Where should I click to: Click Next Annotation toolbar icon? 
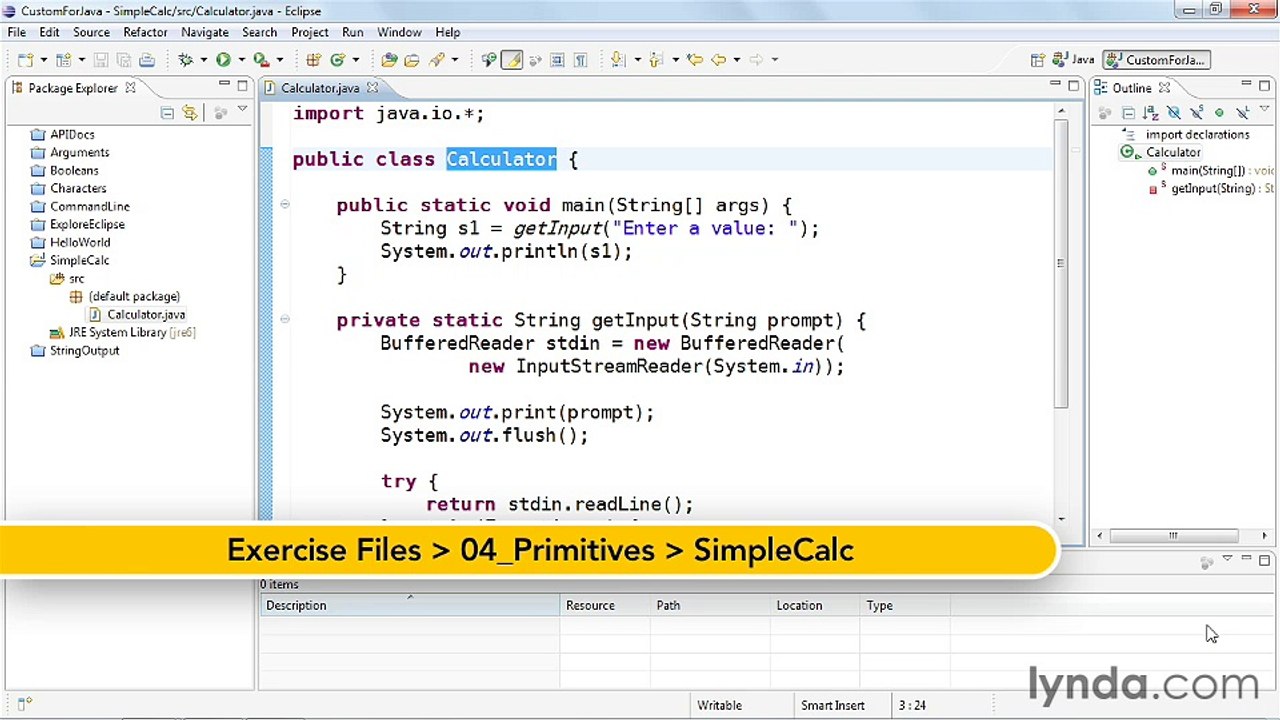pyautogui.click(x=617, y=60)
